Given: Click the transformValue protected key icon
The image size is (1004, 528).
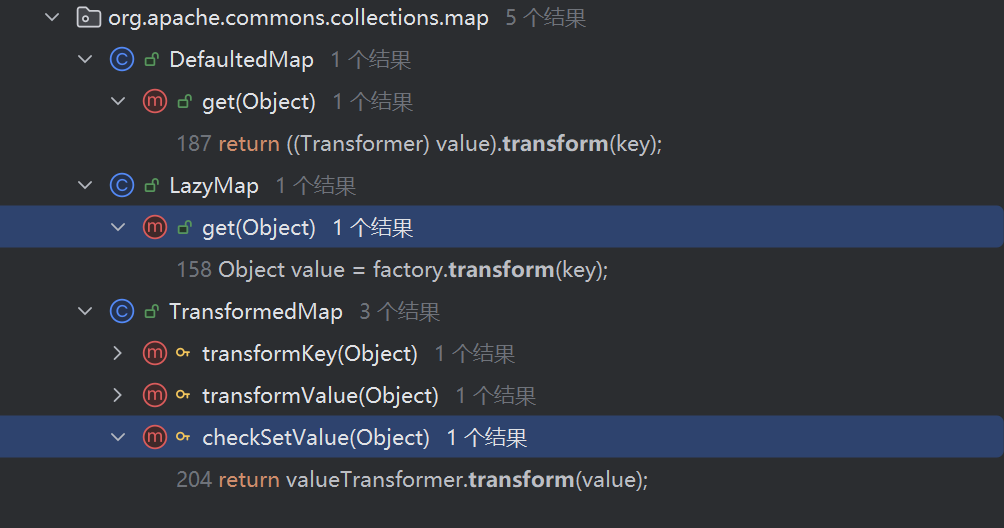Looking at the screenshot, I should 183,396.
